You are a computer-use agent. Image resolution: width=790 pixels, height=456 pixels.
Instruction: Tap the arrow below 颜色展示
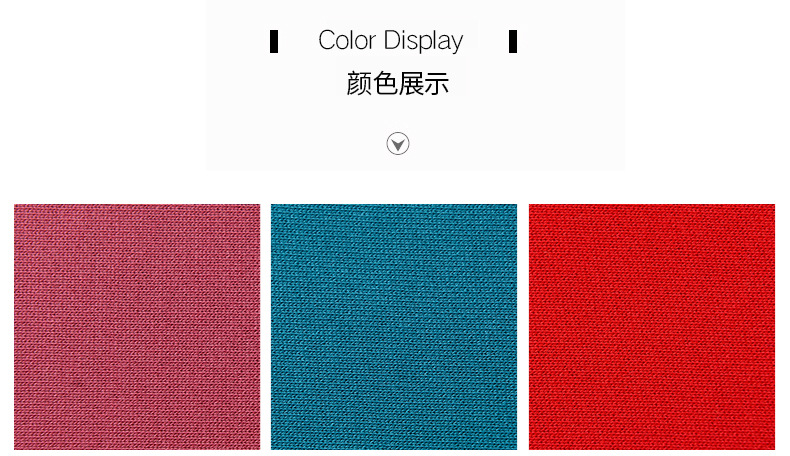click(398, 144)
